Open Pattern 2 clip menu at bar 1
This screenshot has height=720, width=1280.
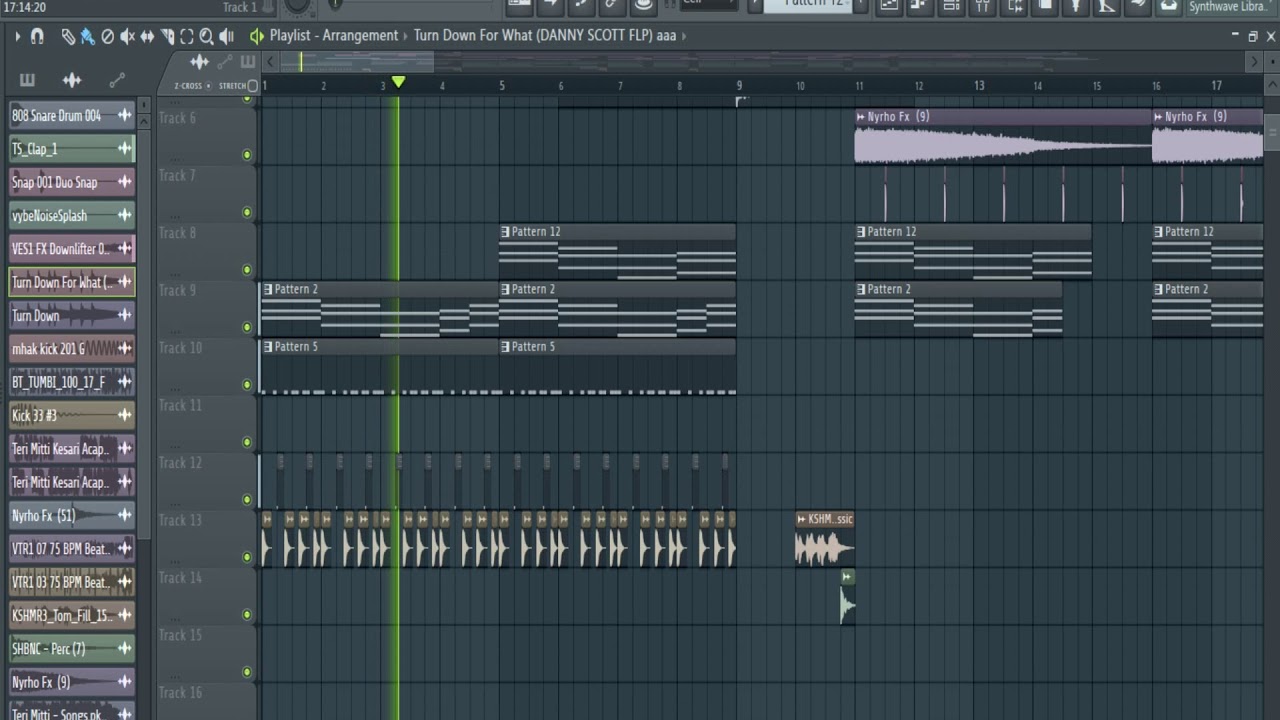click(267, 290)
